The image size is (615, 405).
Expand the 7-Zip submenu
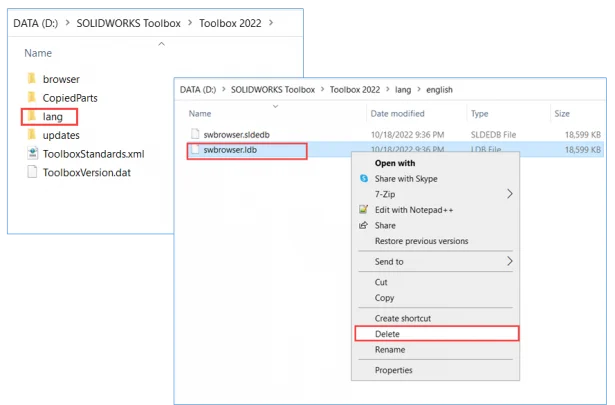pyautogui.click(x=510, y=194)
